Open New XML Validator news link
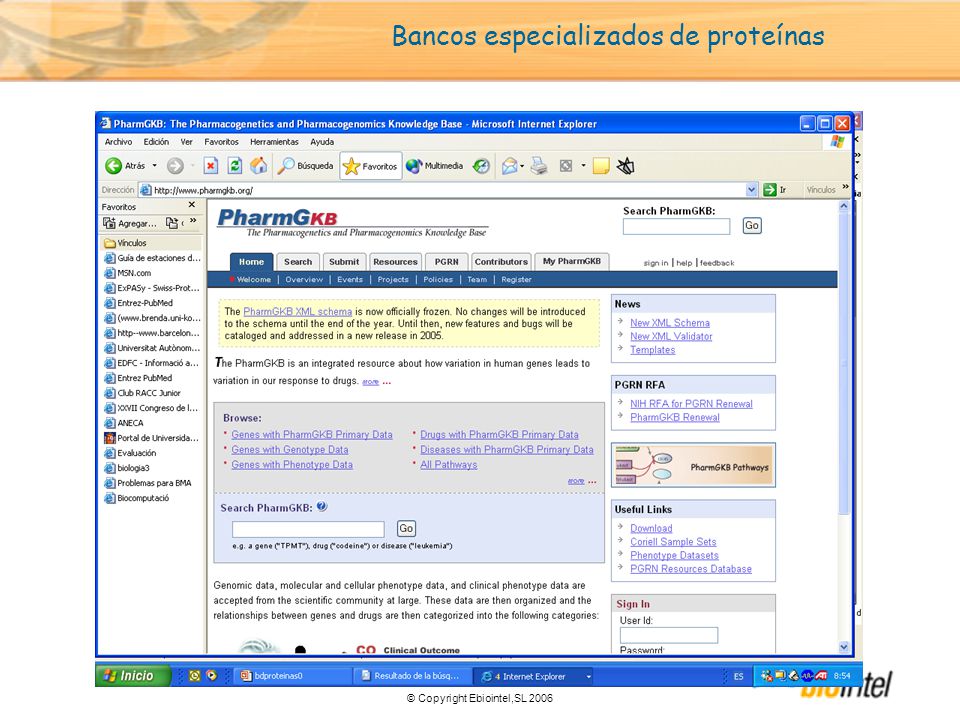 point(671,337)
